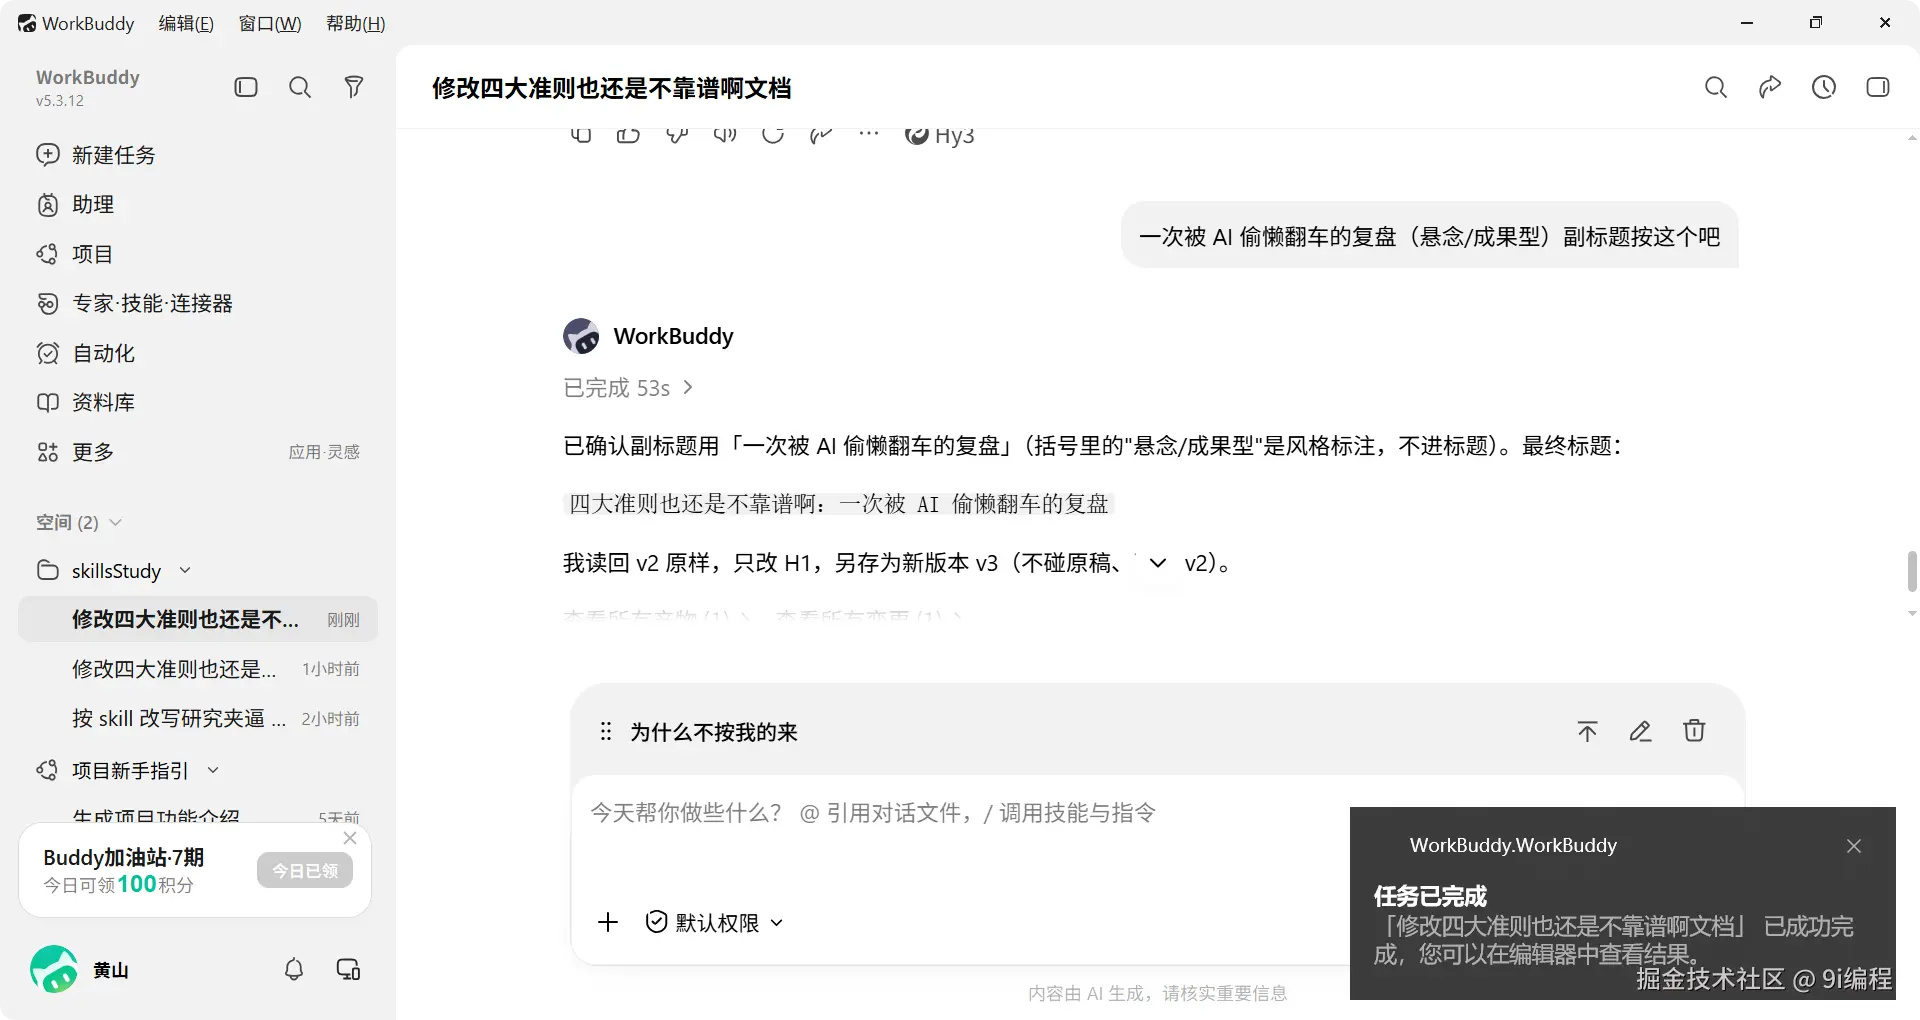Move queued message 为什么不按我的来 to top
Image resolution: width=1920 pixels, height=1020 pixels.
(x=1587, y=731)
